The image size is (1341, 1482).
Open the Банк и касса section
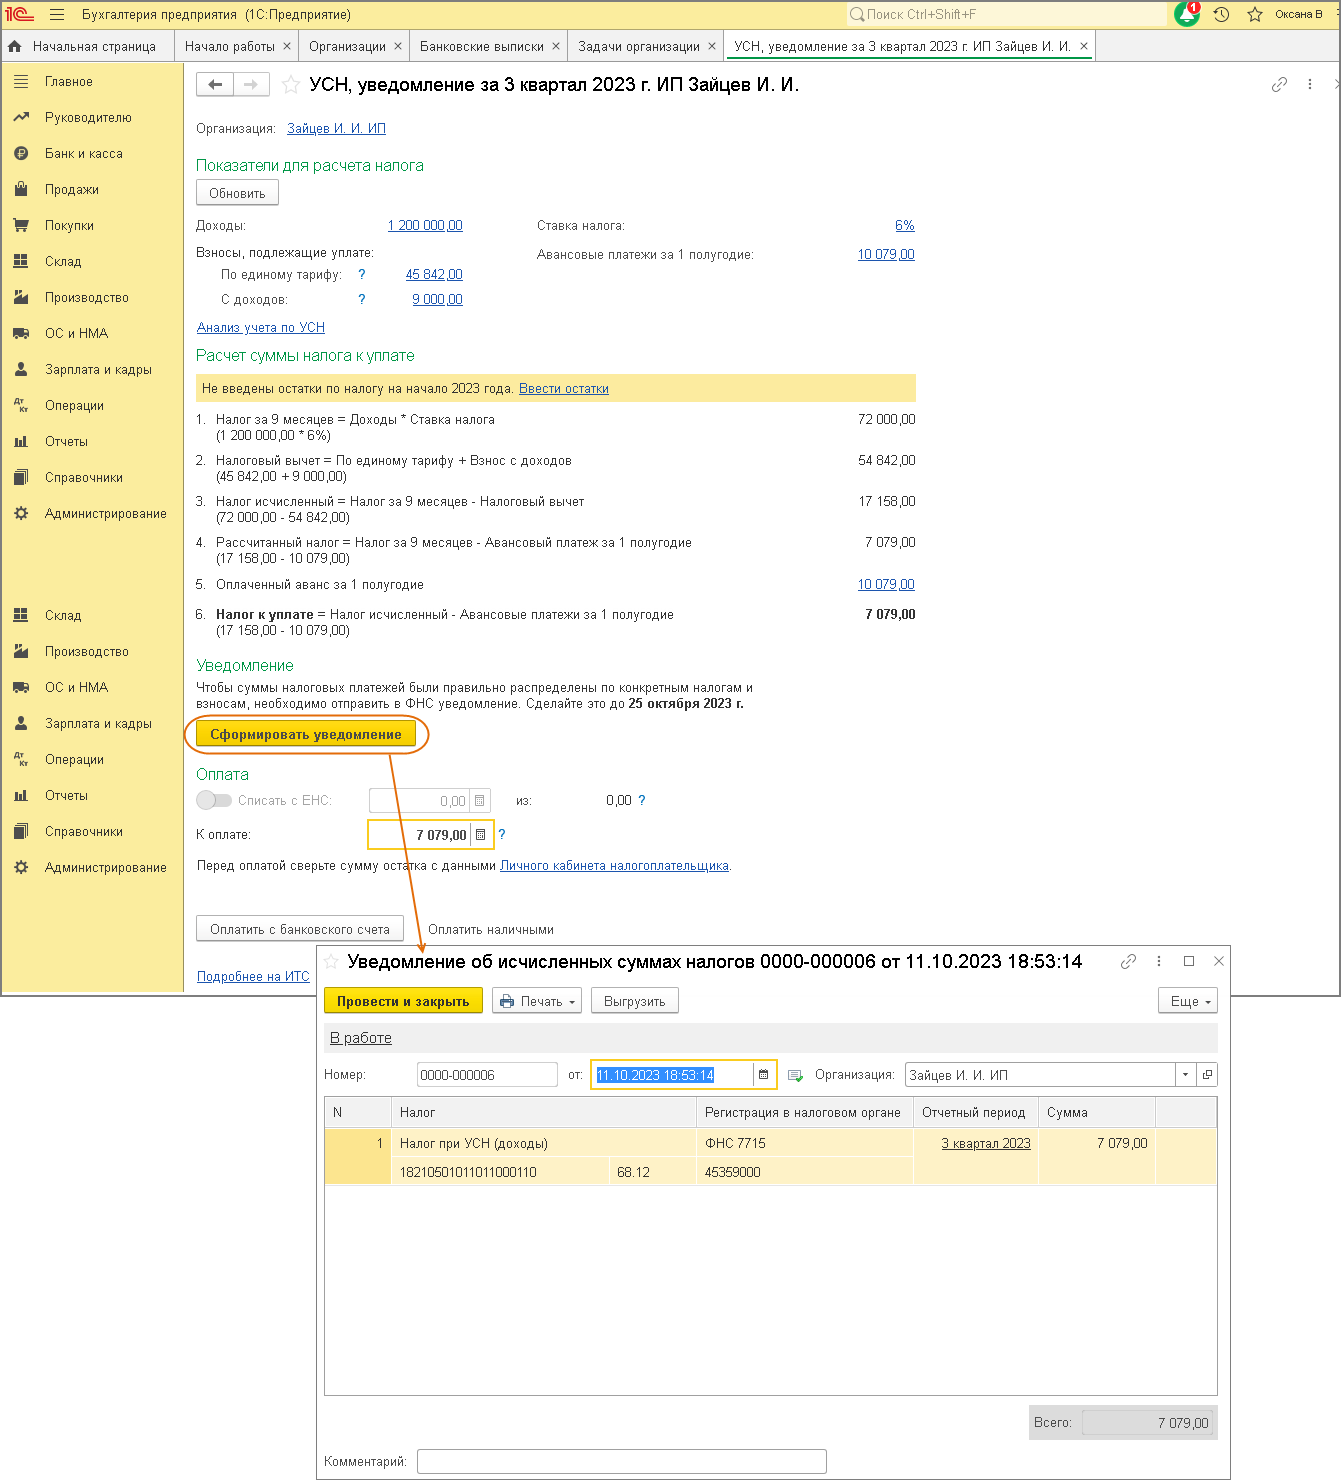pos(84,154)
